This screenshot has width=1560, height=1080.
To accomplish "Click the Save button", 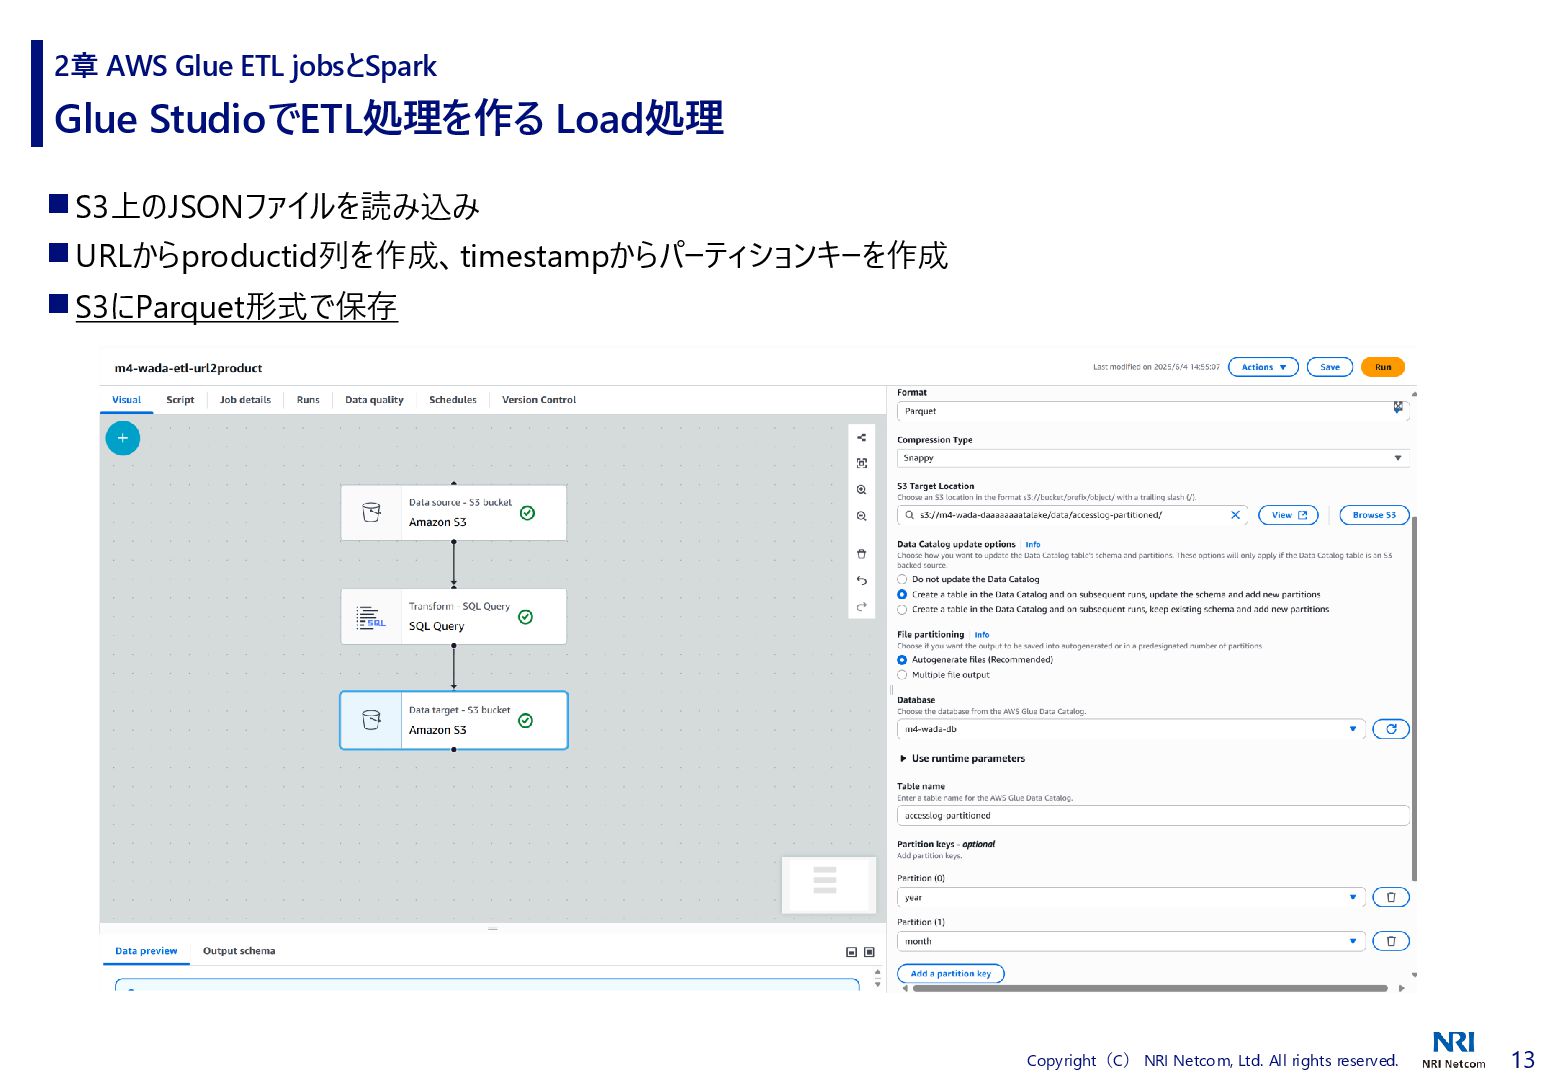I will (x=1330, y=367).
